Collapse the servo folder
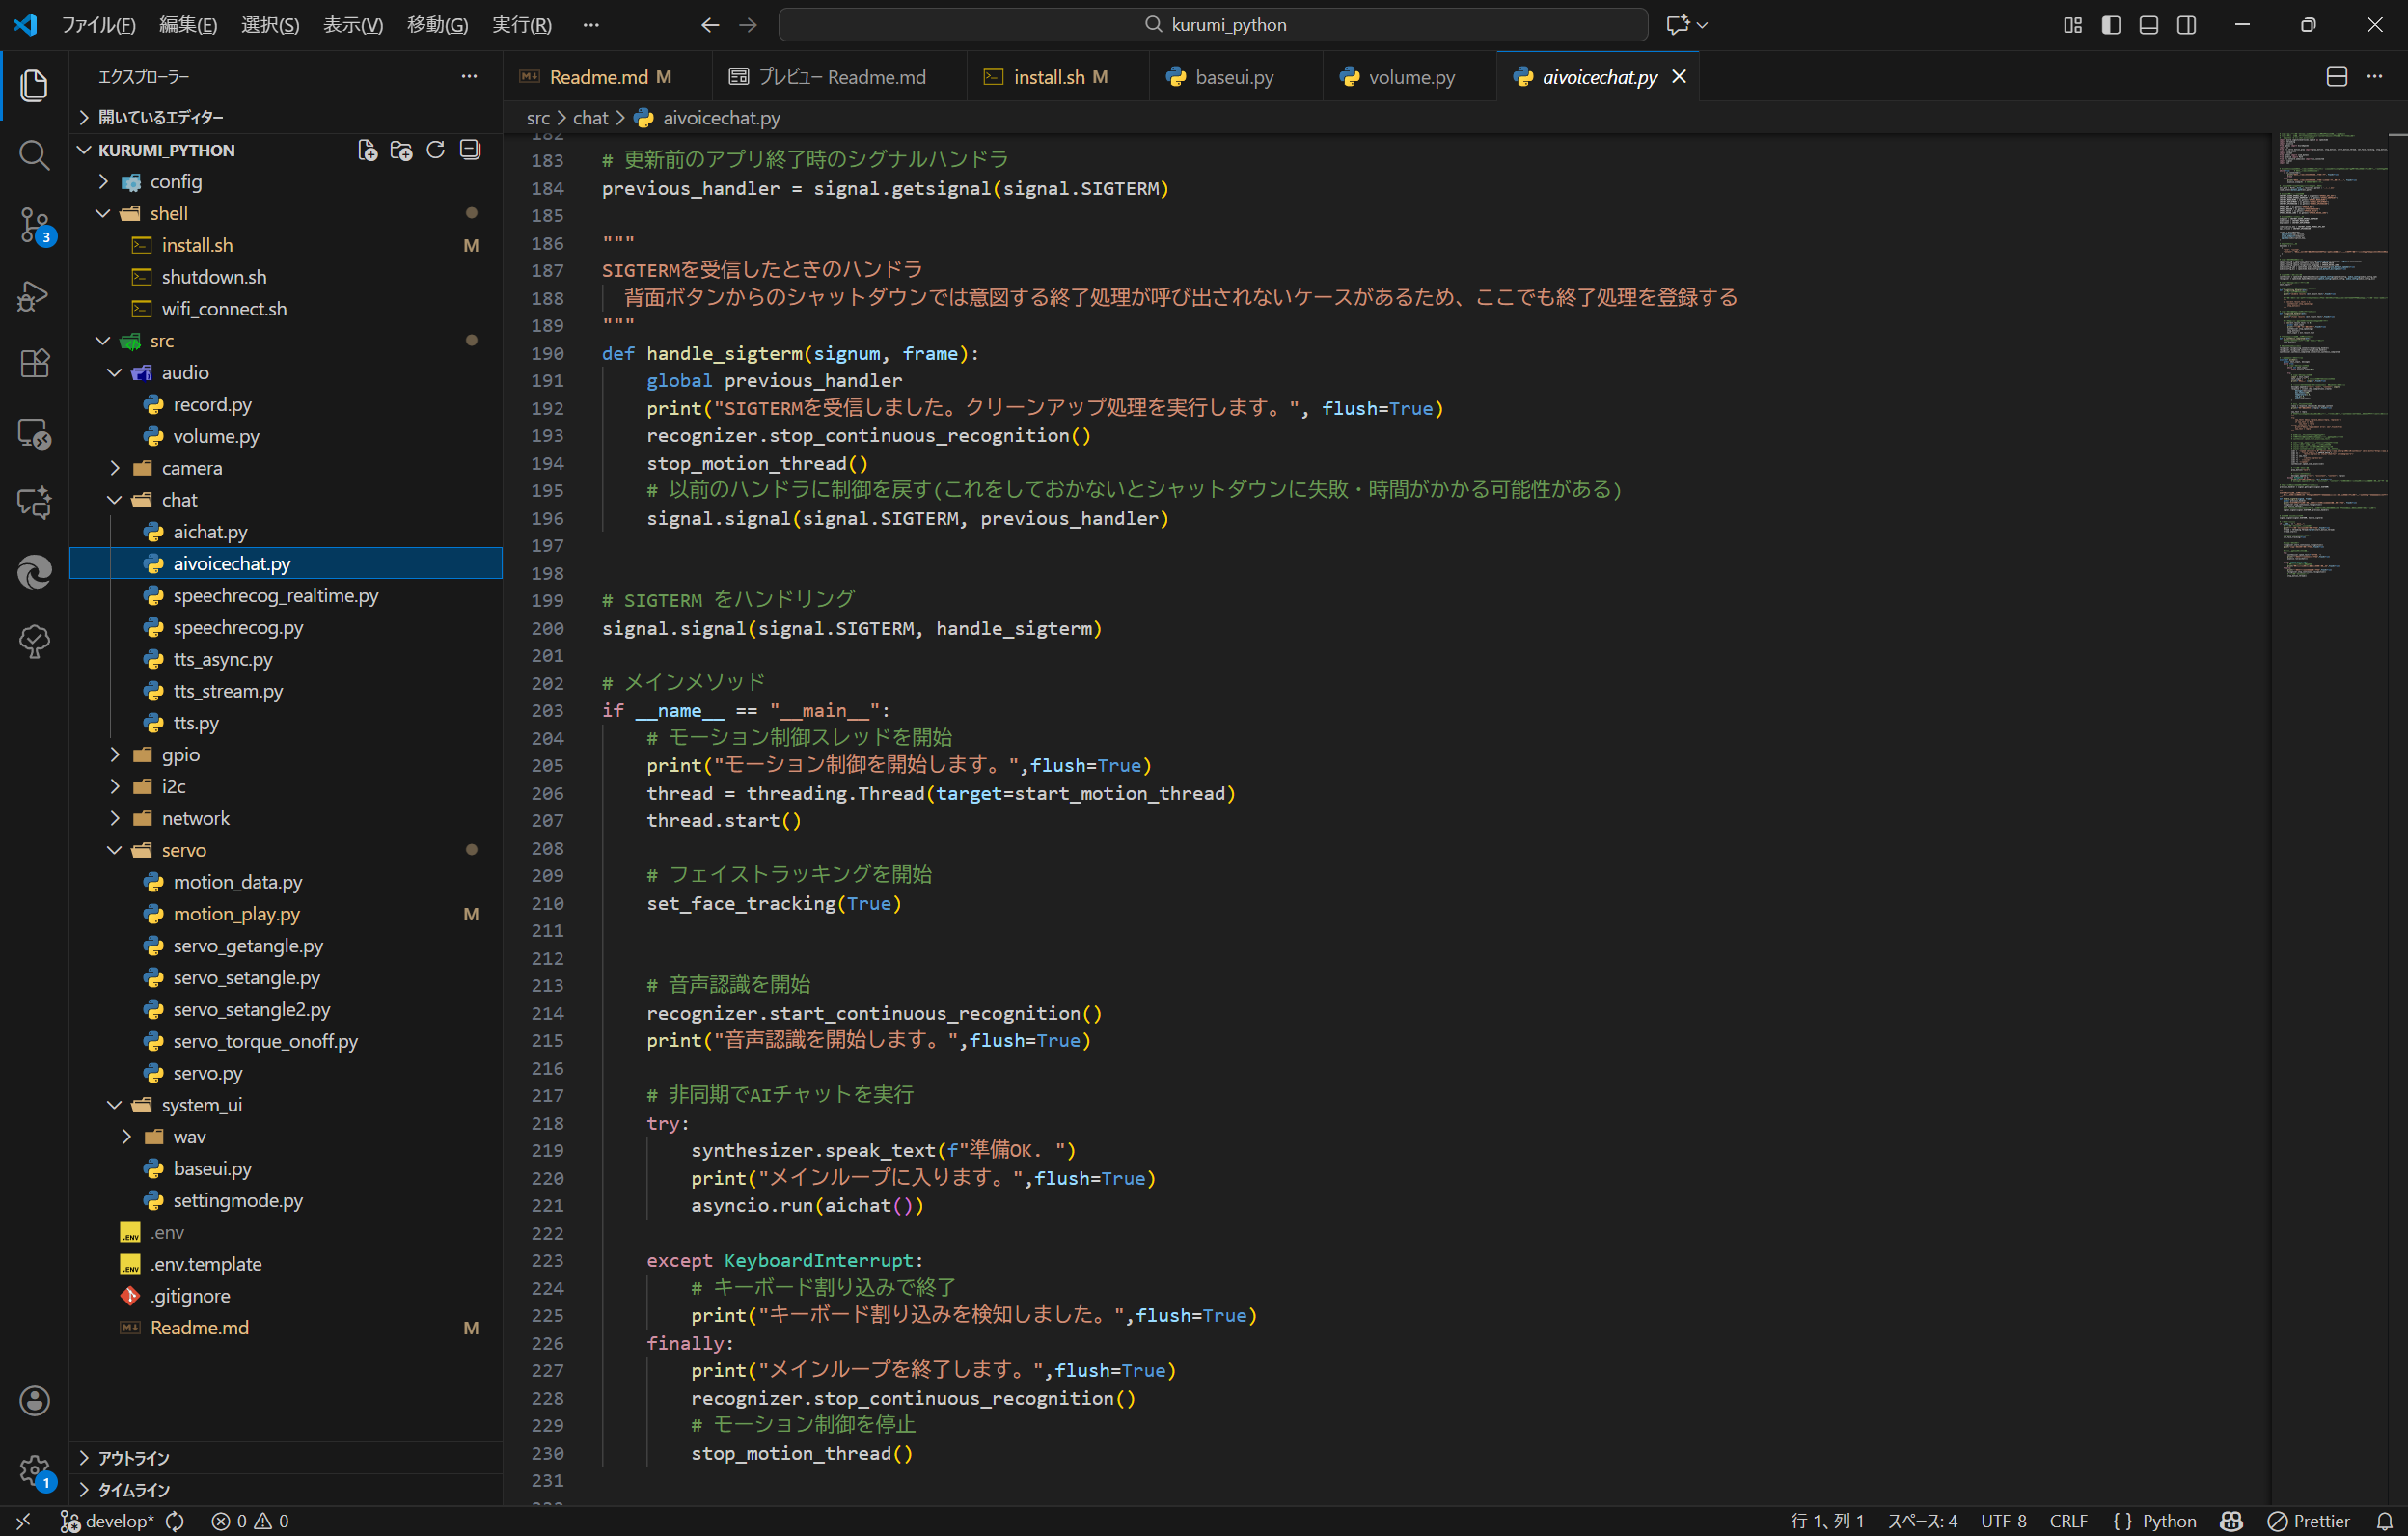Screen dimensions: 2408x1536 (184, 850)
